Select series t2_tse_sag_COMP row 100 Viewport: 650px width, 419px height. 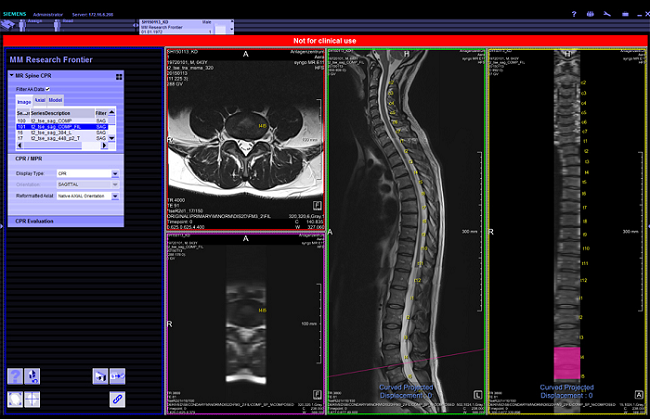[60, 120]
